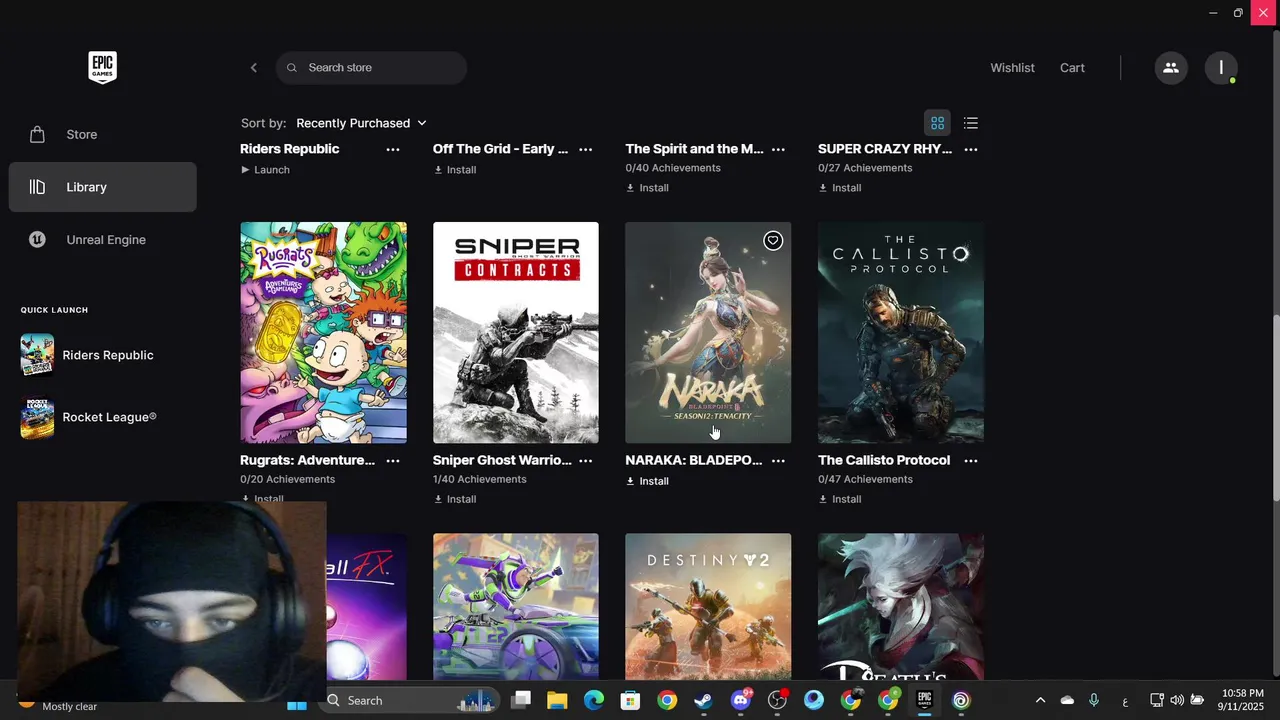The height and width of the screenshot is (720, 1280).
Task: Click the Epic Games logo
Action: (x=102, y=67)
